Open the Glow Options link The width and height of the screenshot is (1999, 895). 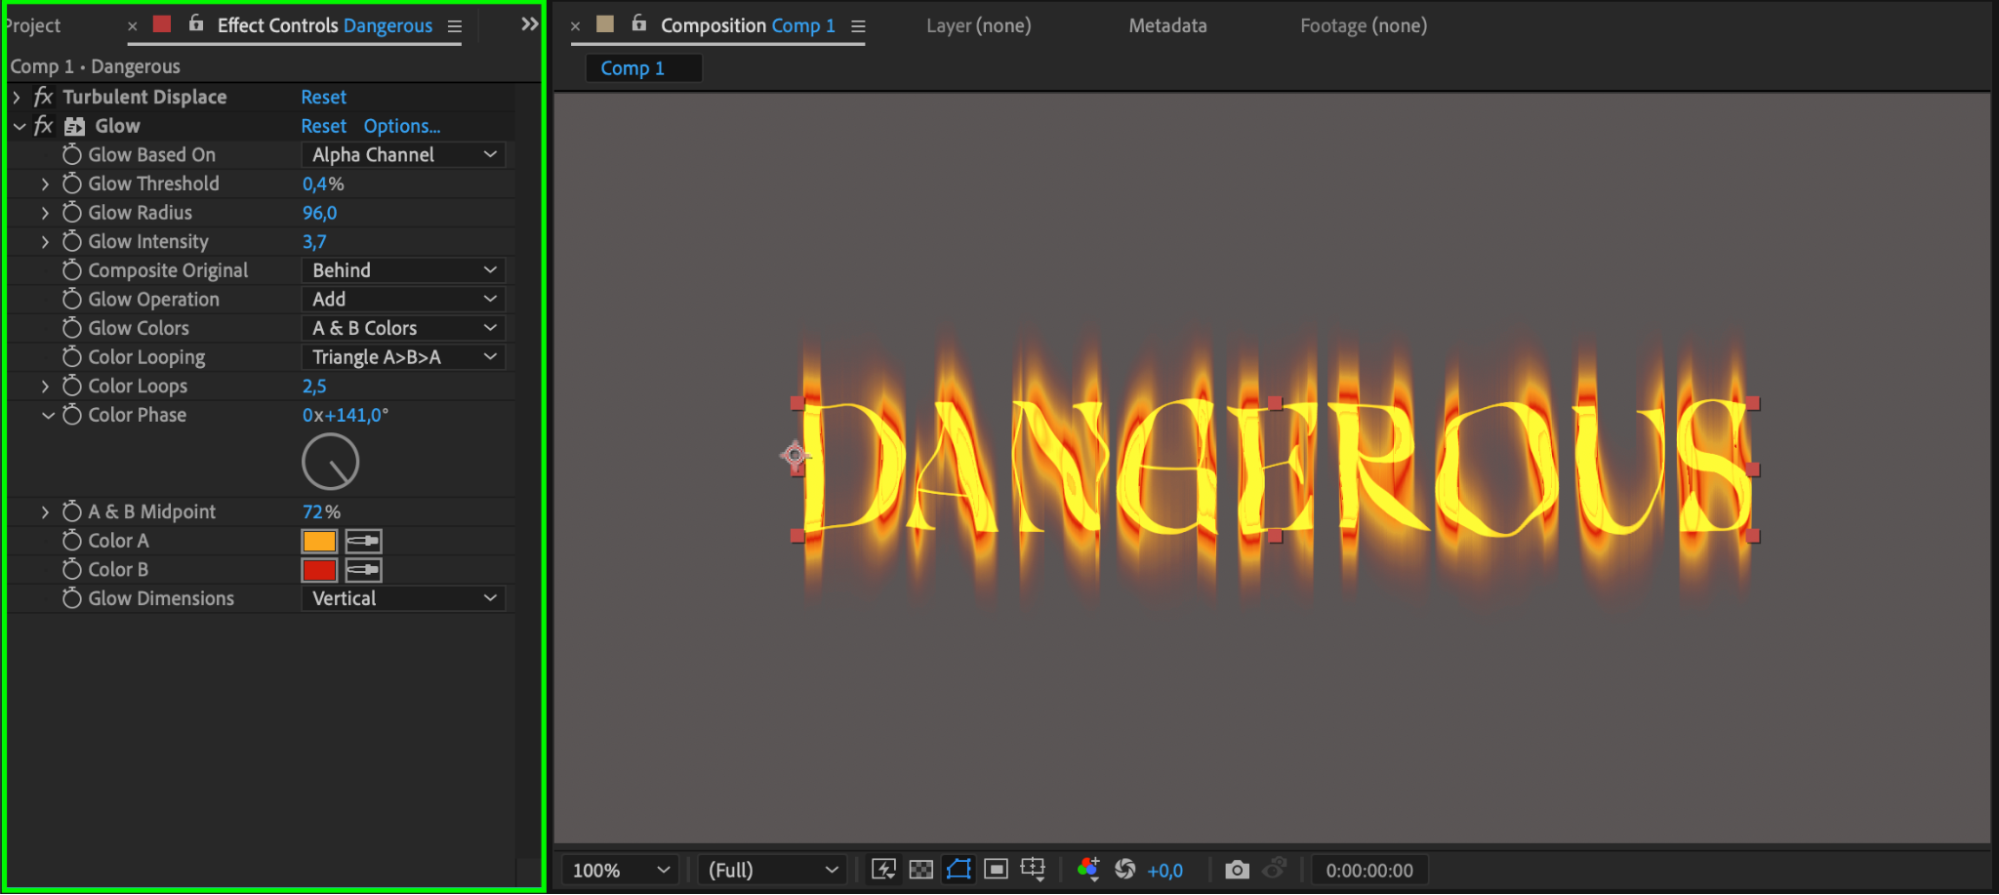pos(401,126)
